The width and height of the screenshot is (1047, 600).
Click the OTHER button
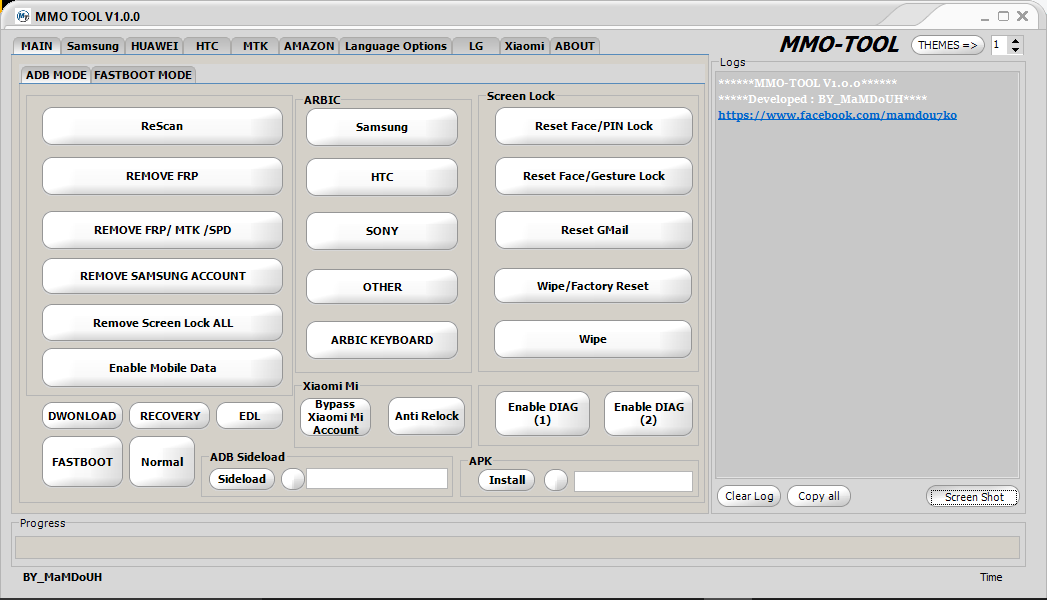[x=382, y=287]
